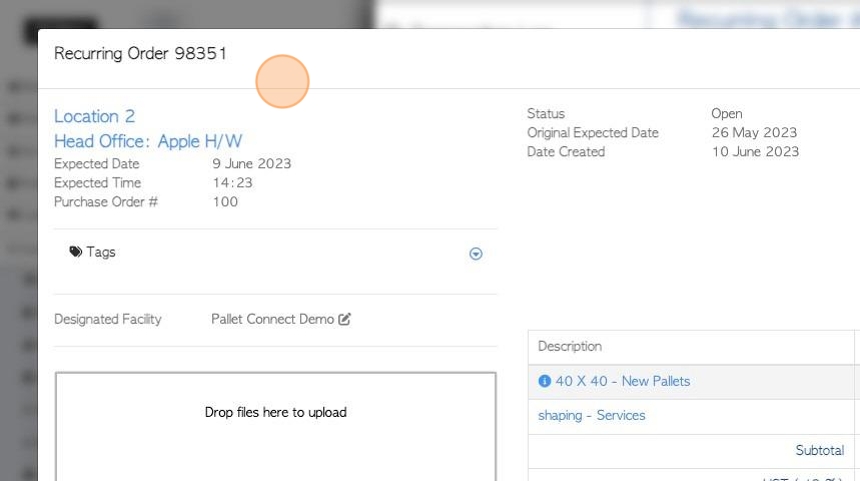
Task: Open Head Office: Apple H/W link
Action: [x=148, y=142]
